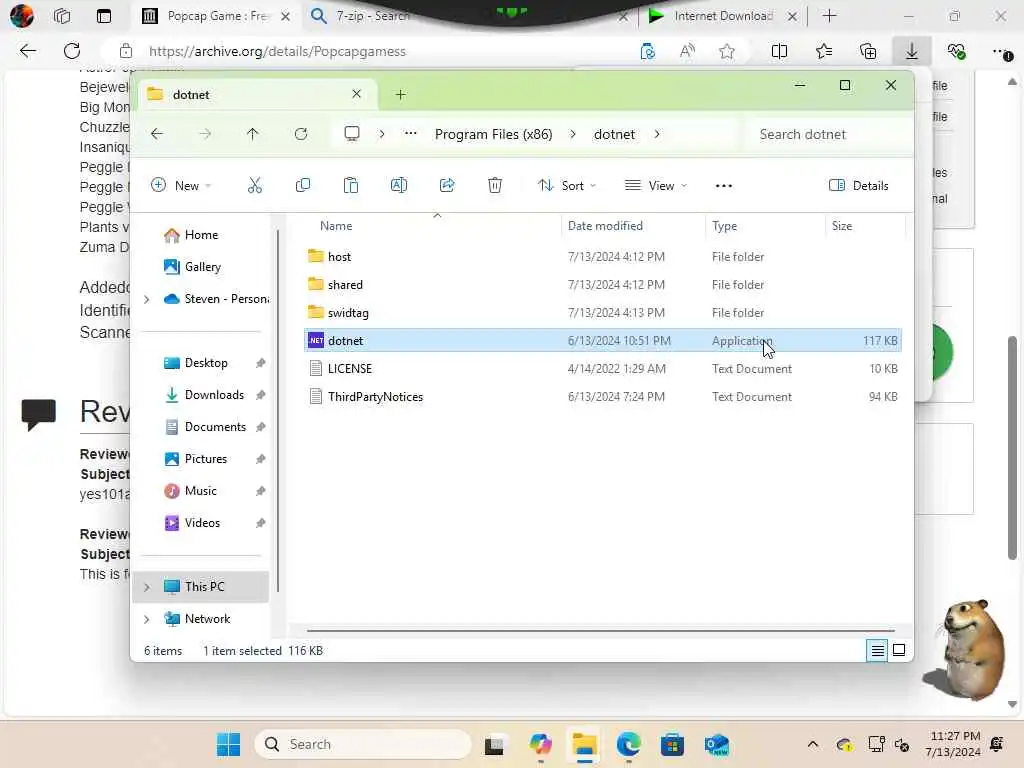1024x768 pixels.
Task: Open Home in navigation pane
Action: pos(201,234)
